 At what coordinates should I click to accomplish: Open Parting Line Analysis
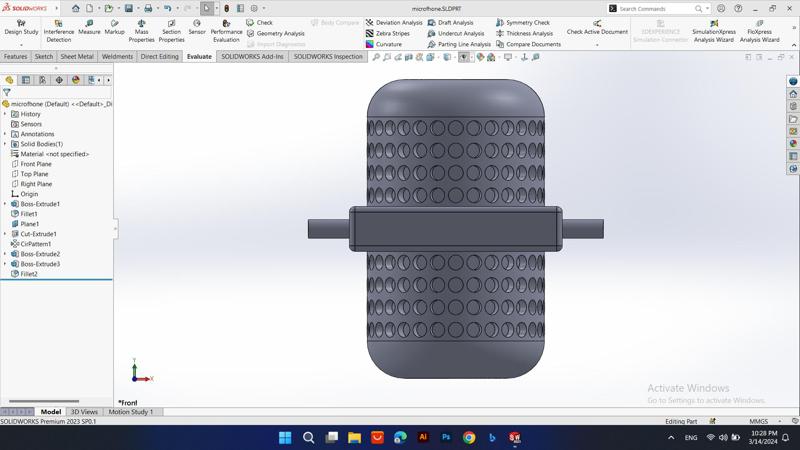pos(459,44)
